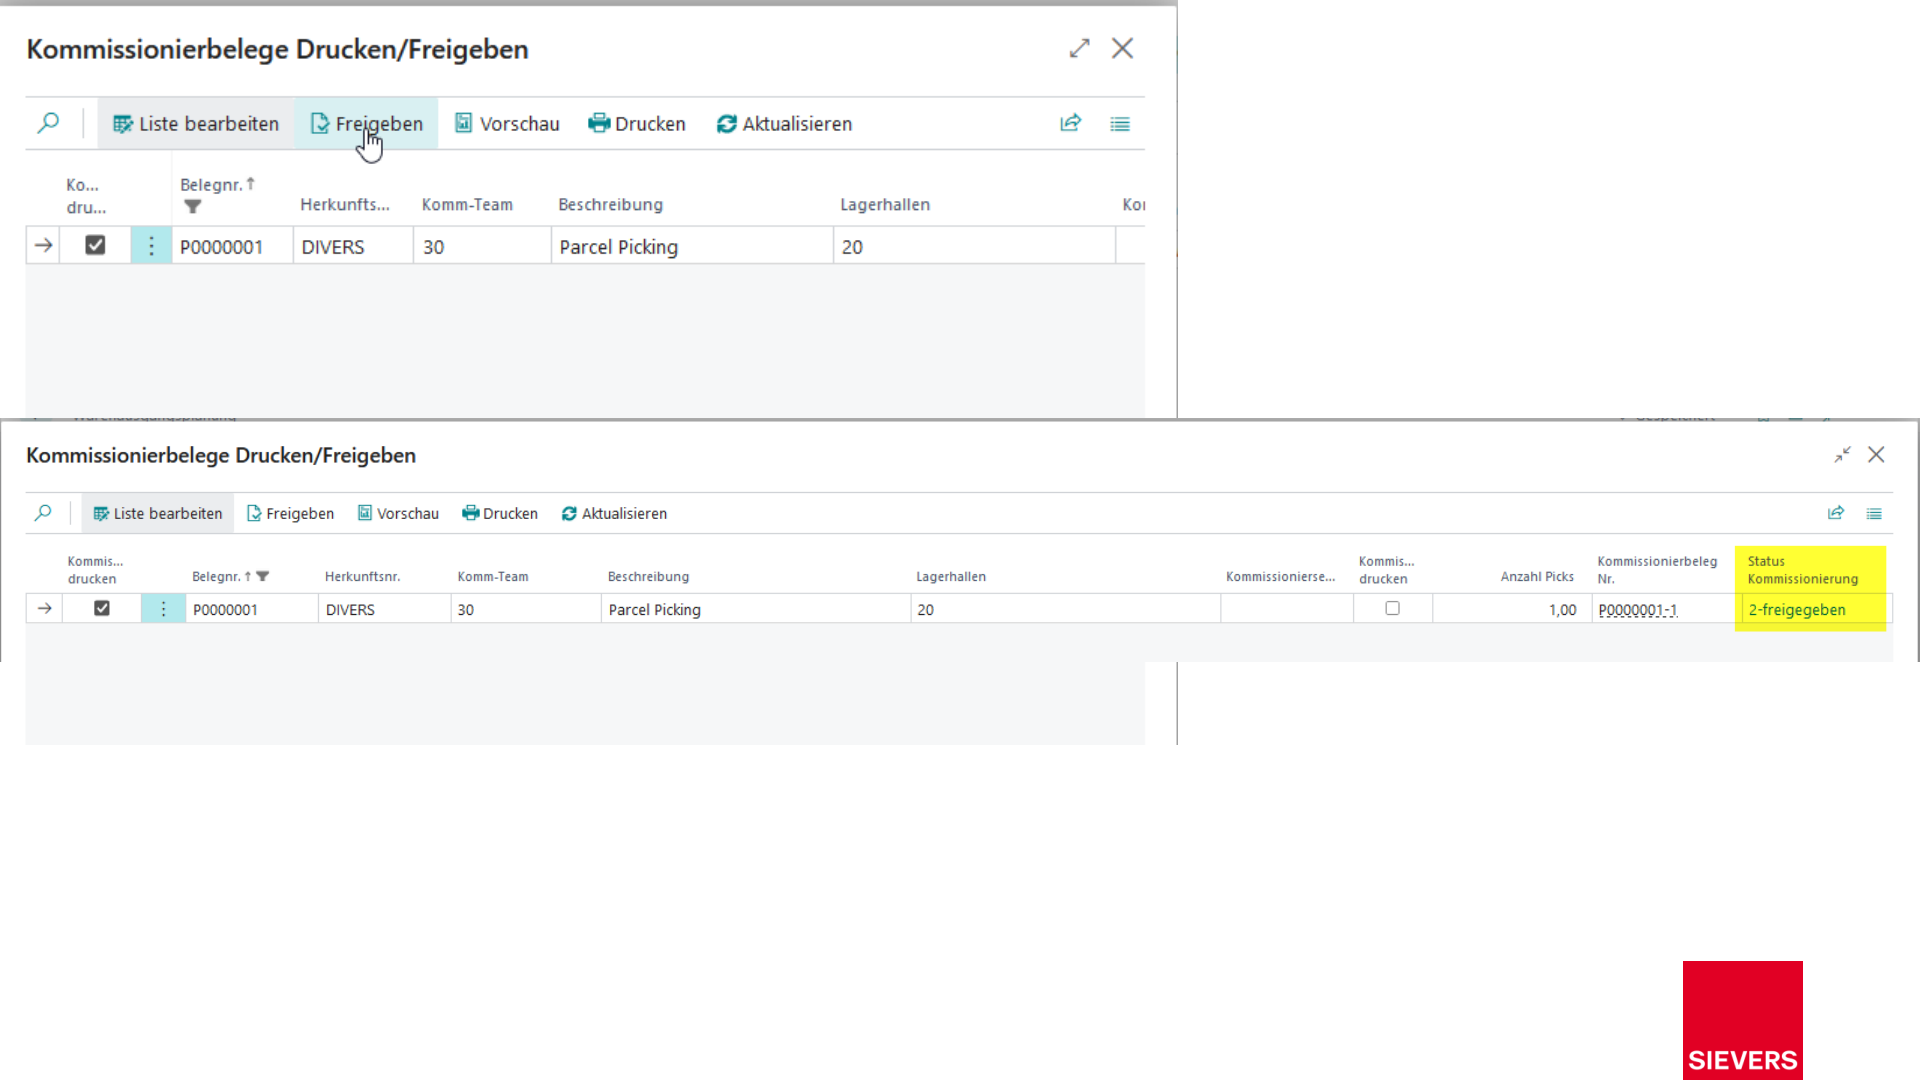Open row options menu for P0000001 in upper window

point(151,246)
